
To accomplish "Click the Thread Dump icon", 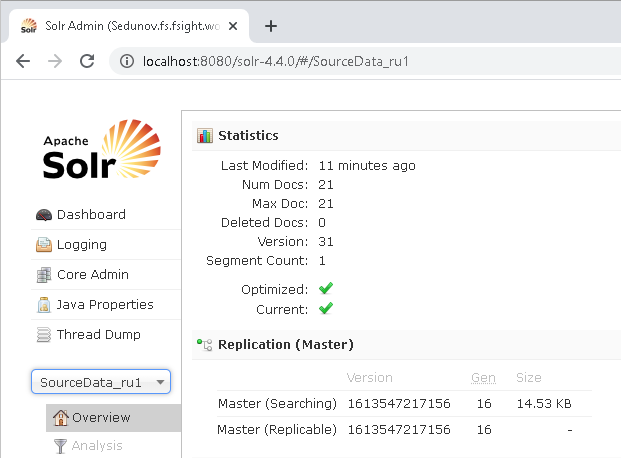I will [43, 335].
